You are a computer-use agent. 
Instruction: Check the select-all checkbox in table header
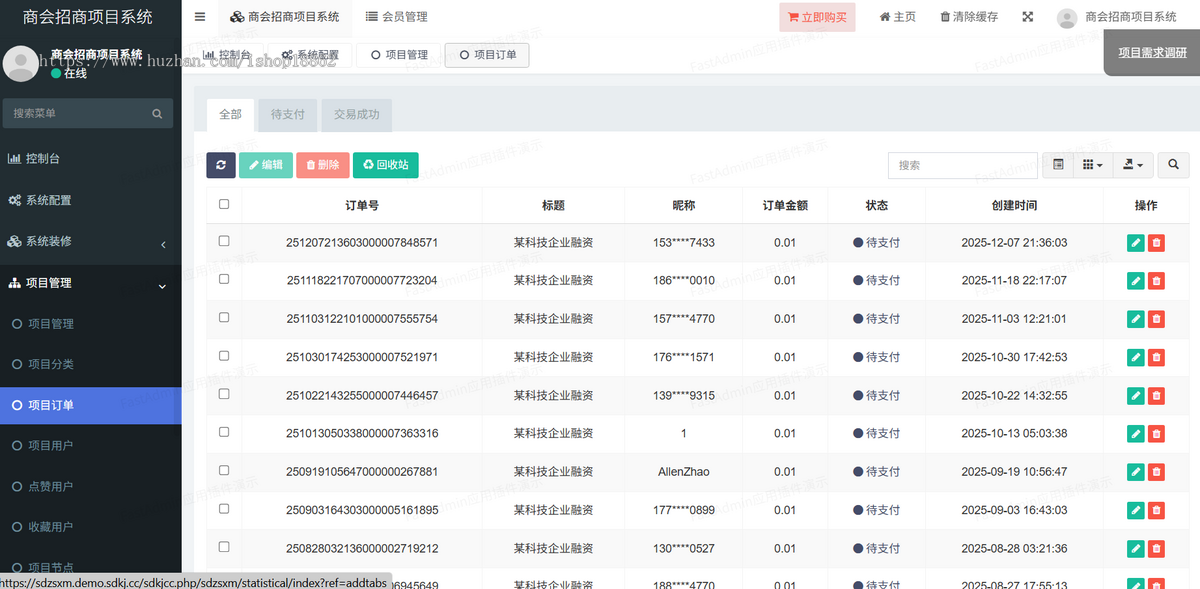(224, 204)
